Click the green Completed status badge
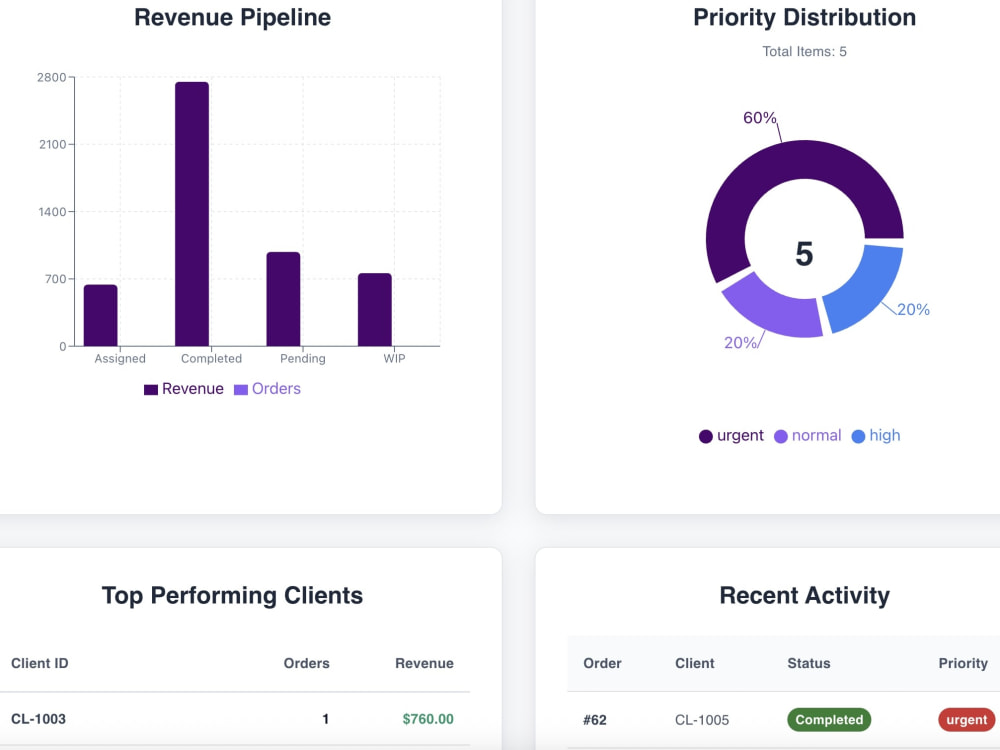 (829, 719)
